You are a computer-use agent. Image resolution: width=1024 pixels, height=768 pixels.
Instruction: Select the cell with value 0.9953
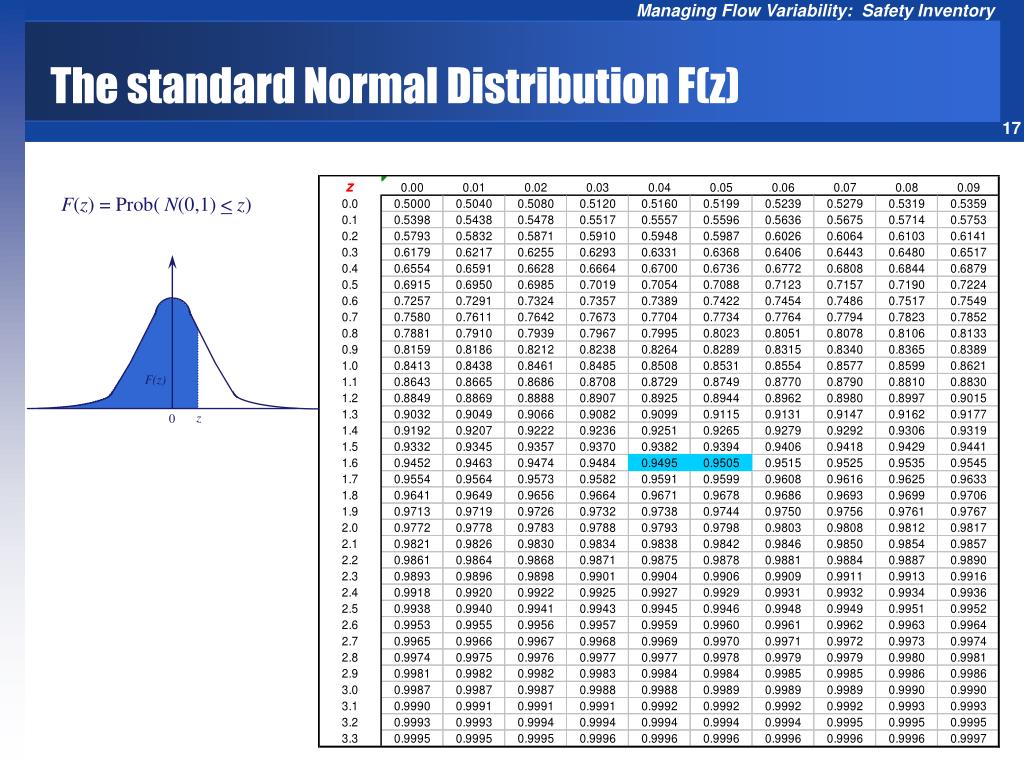coord(412,625)
